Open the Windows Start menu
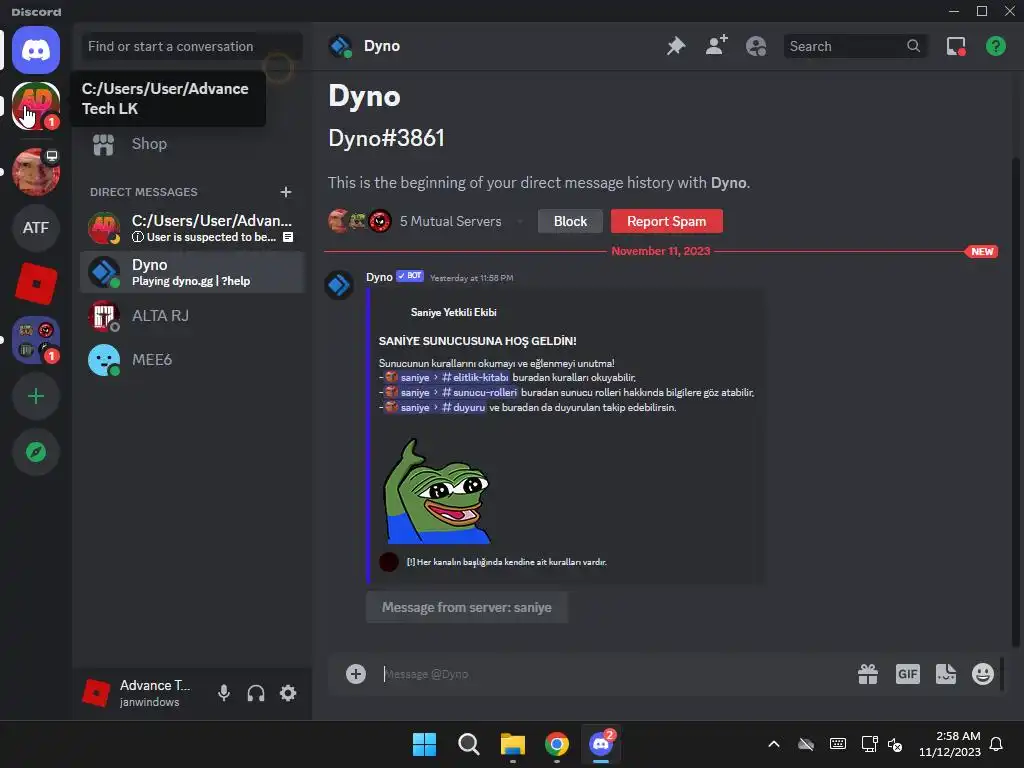Image resolution: width=1024 pixels, height=768 pixels. (424, 744)
